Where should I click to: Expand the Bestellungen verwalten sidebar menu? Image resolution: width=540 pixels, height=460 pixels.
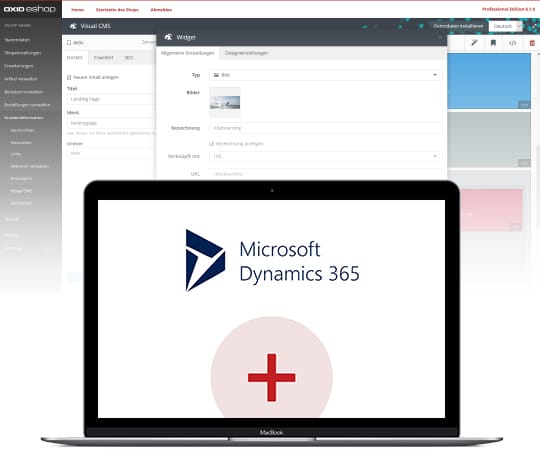pyautogui.click(x=27, y=105)
